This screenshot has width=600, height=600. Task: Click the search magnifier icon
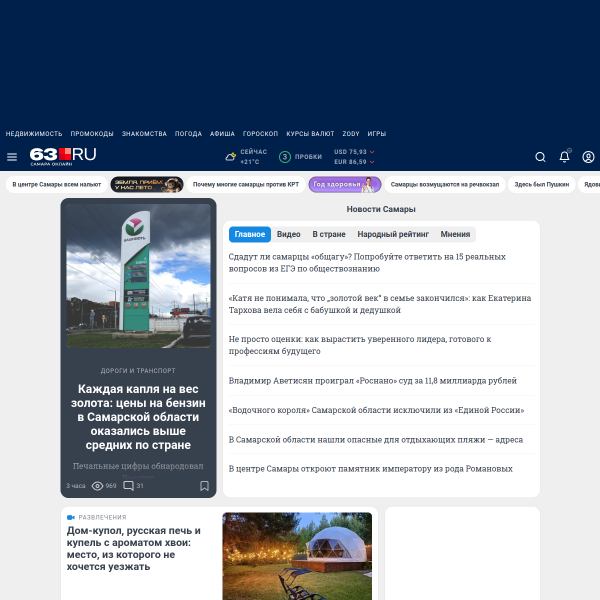point(540,157)
